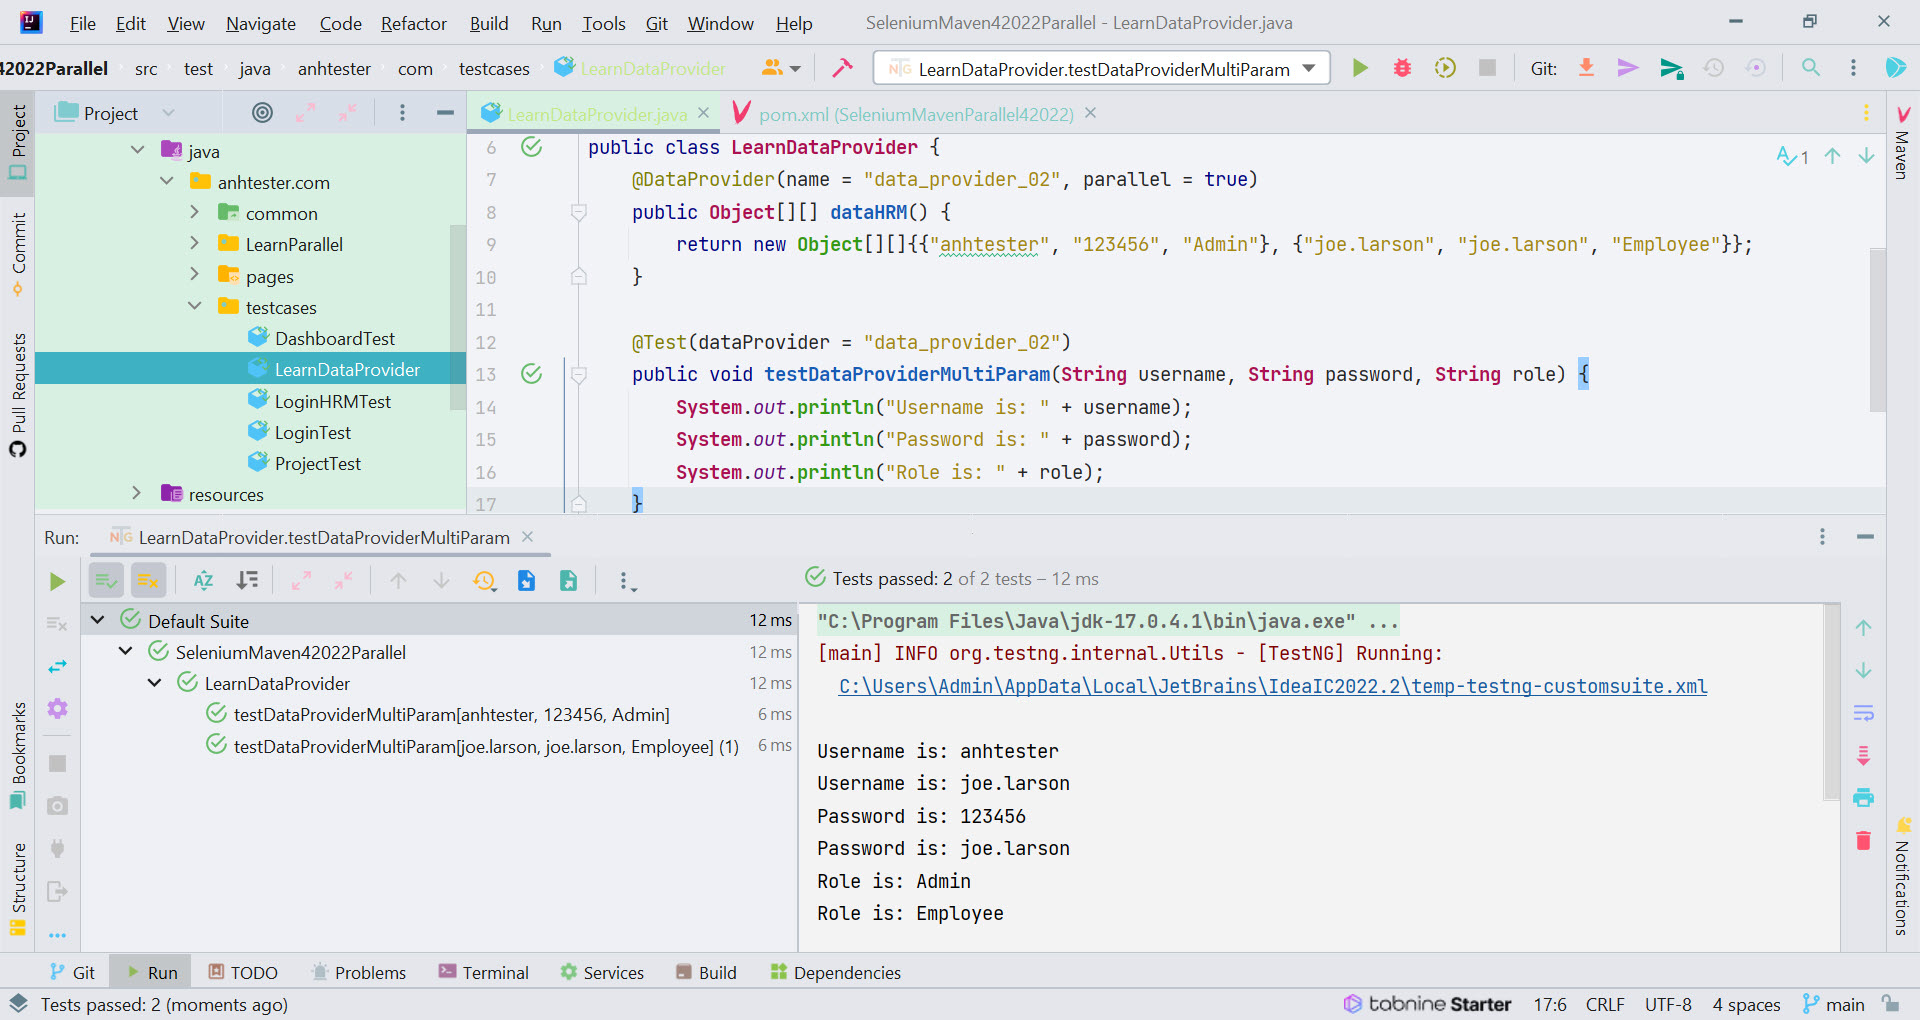Open the Terminal tool window tab
Viewport: 1920px width, 1020px height.
(x=483, y=972)
